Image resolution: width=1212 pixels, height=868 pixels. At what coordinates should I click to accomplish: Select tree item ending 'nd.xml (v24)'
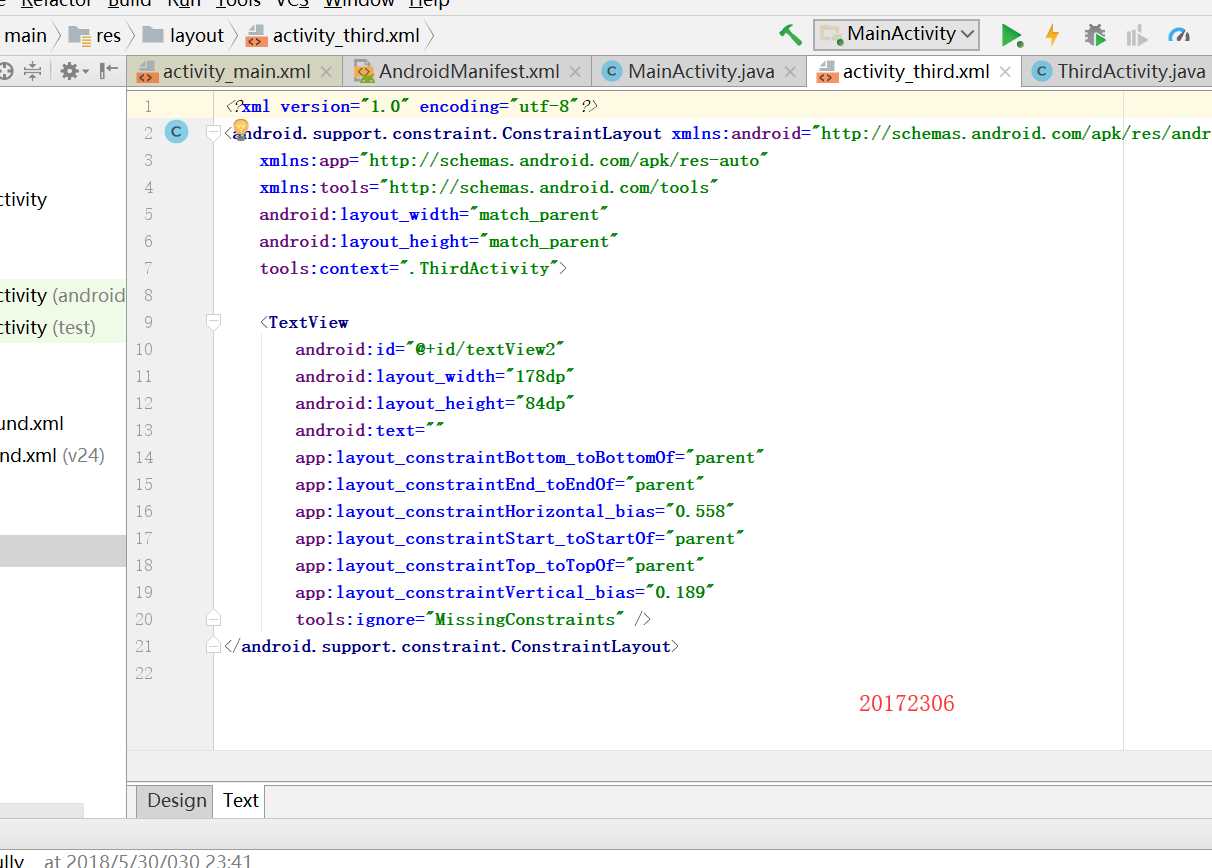[x=63, y=455]
